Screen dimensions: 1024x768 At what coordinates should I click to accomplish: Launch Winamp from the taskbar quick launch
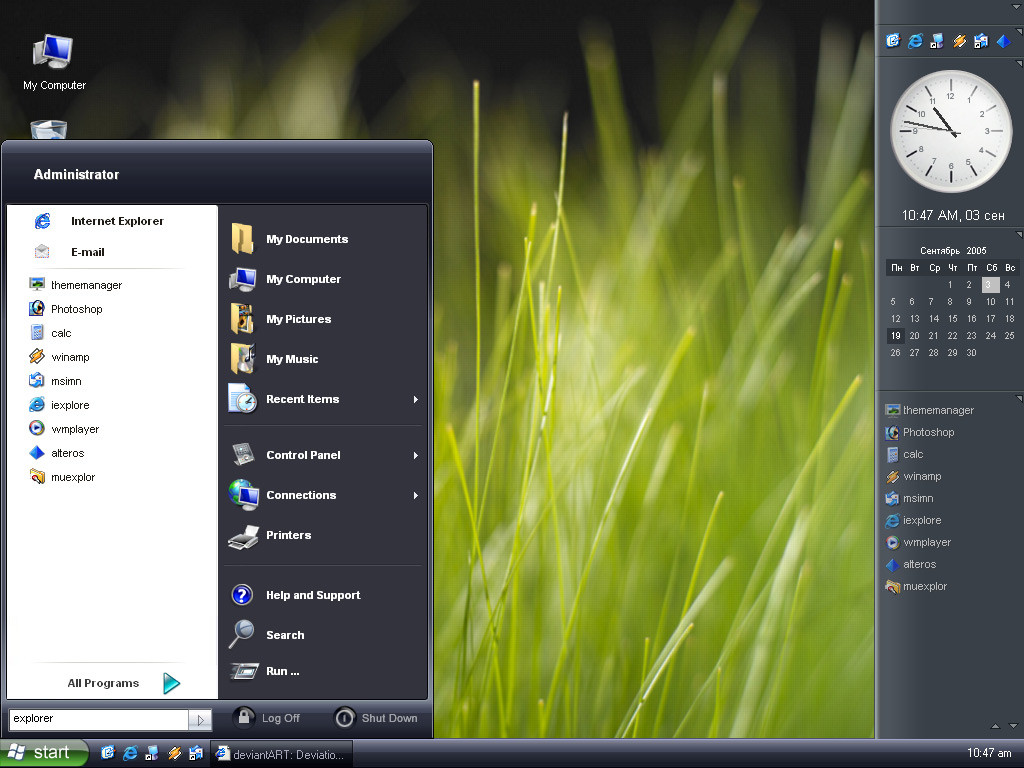coord(174,753)
